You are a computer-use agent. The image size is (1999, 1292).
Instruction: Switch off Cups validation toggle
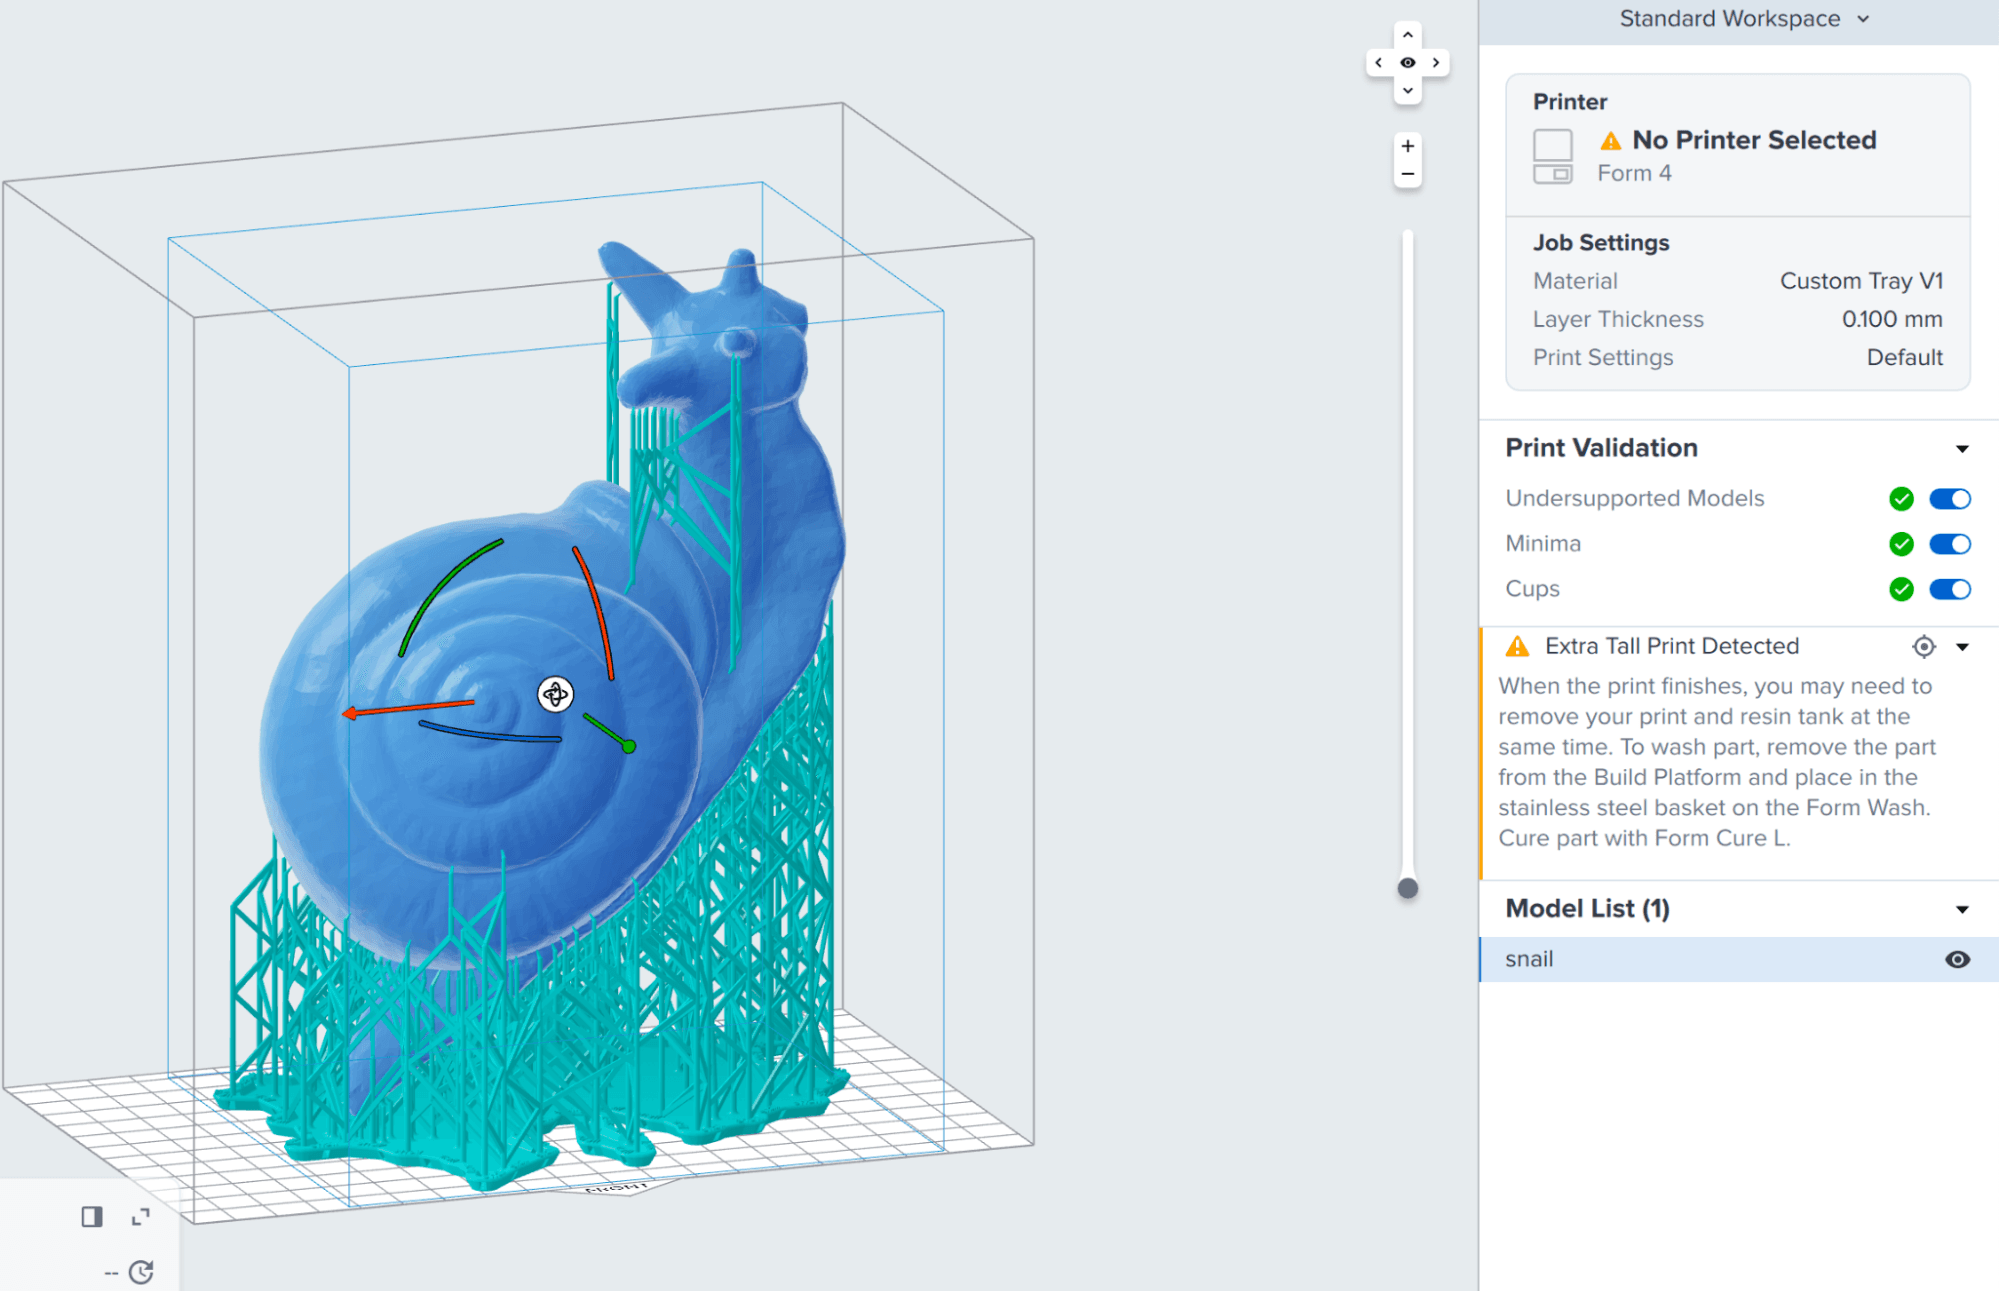[x=1949, y=589]
